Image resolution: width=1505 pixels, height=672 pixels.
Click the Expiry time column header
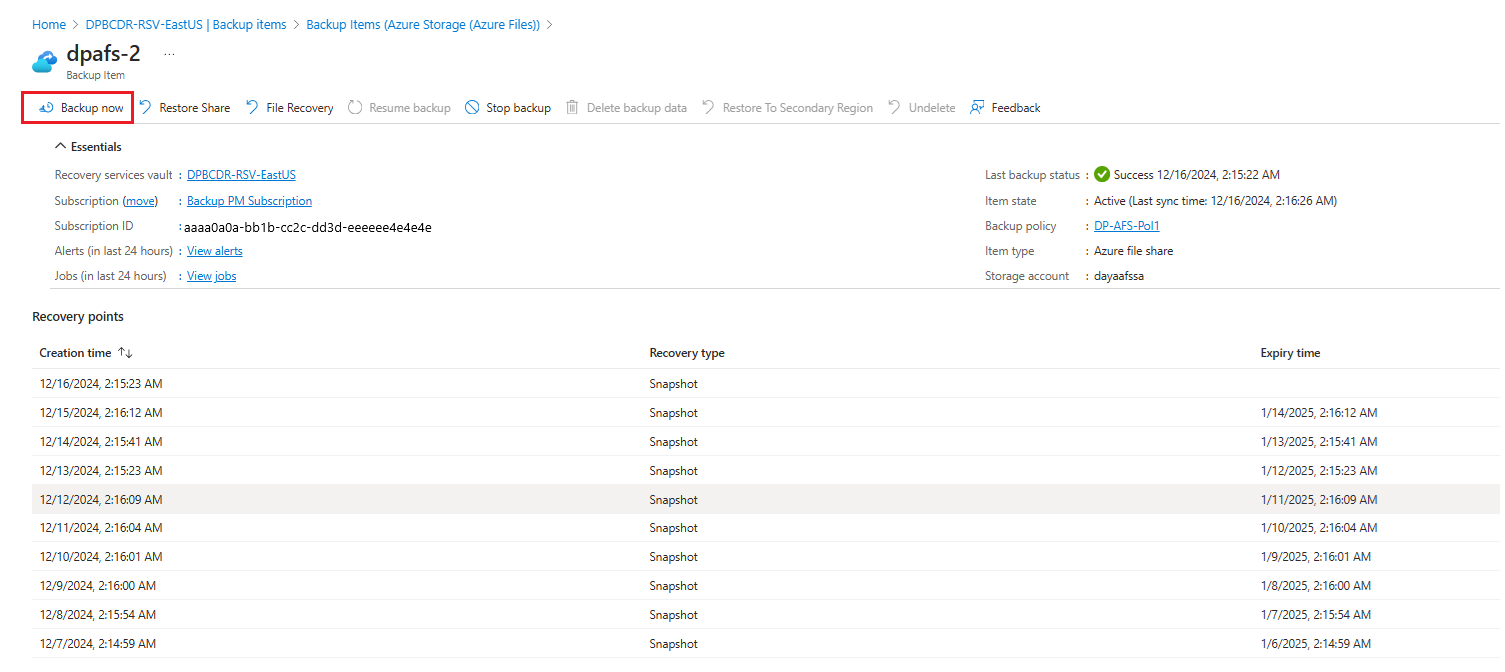click(x=1290, y=353)
